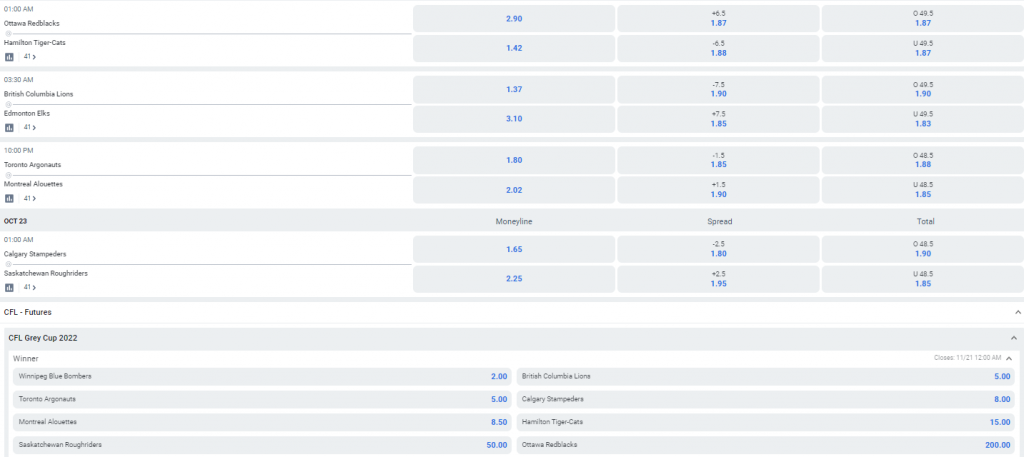Bet Toronto Argonauts moneyline 1.80
The width and height of the screenshot is (1024, 457).
pyautogui.click(x=514, y=160)
